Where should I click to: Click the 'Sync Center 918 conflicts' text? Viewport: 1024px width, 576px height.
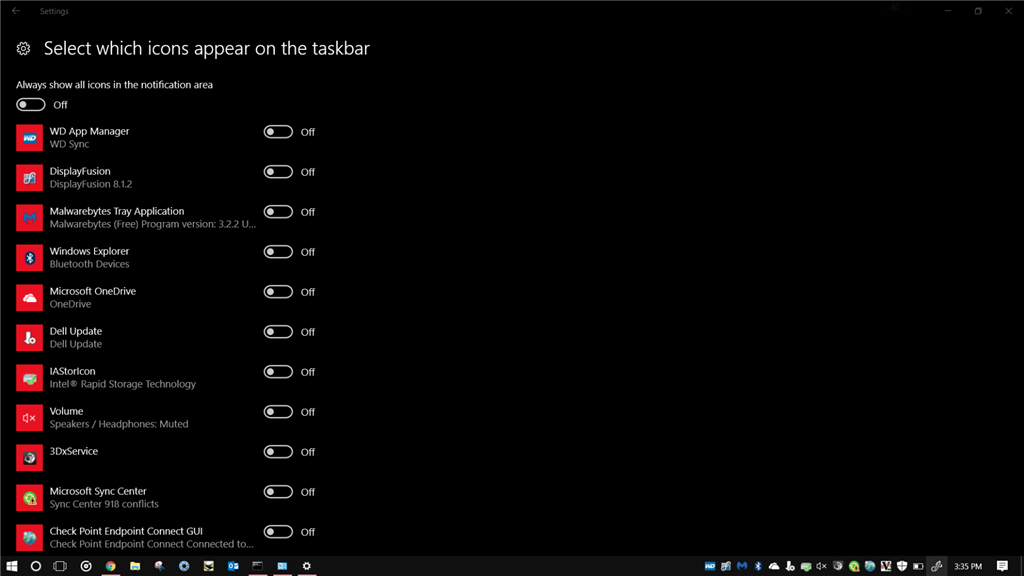(104, 504)
